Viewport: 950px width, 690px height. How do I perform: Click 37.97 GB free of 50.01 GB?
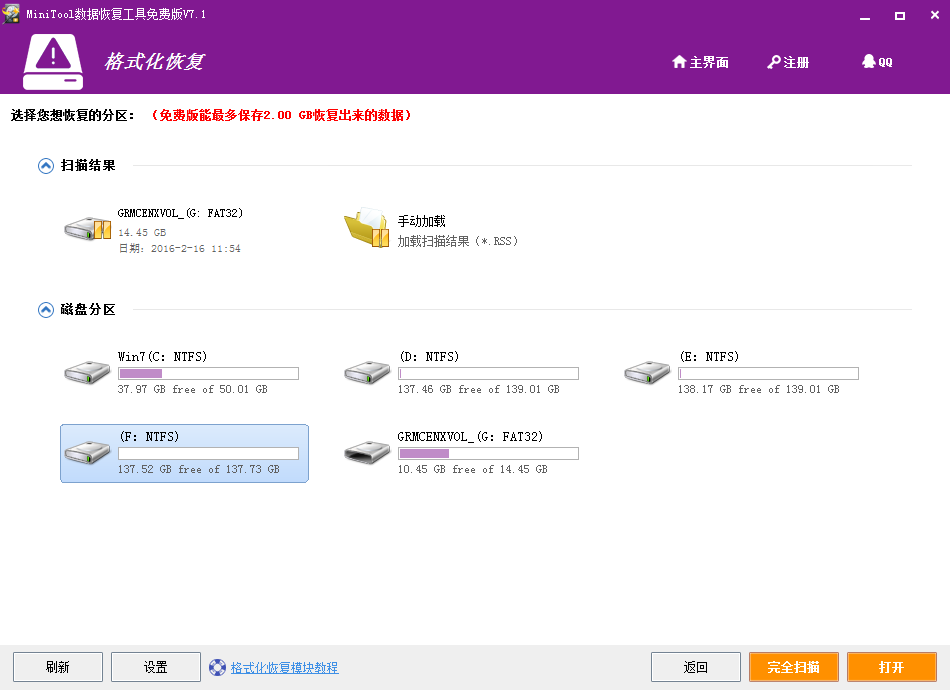click(193, 389)
